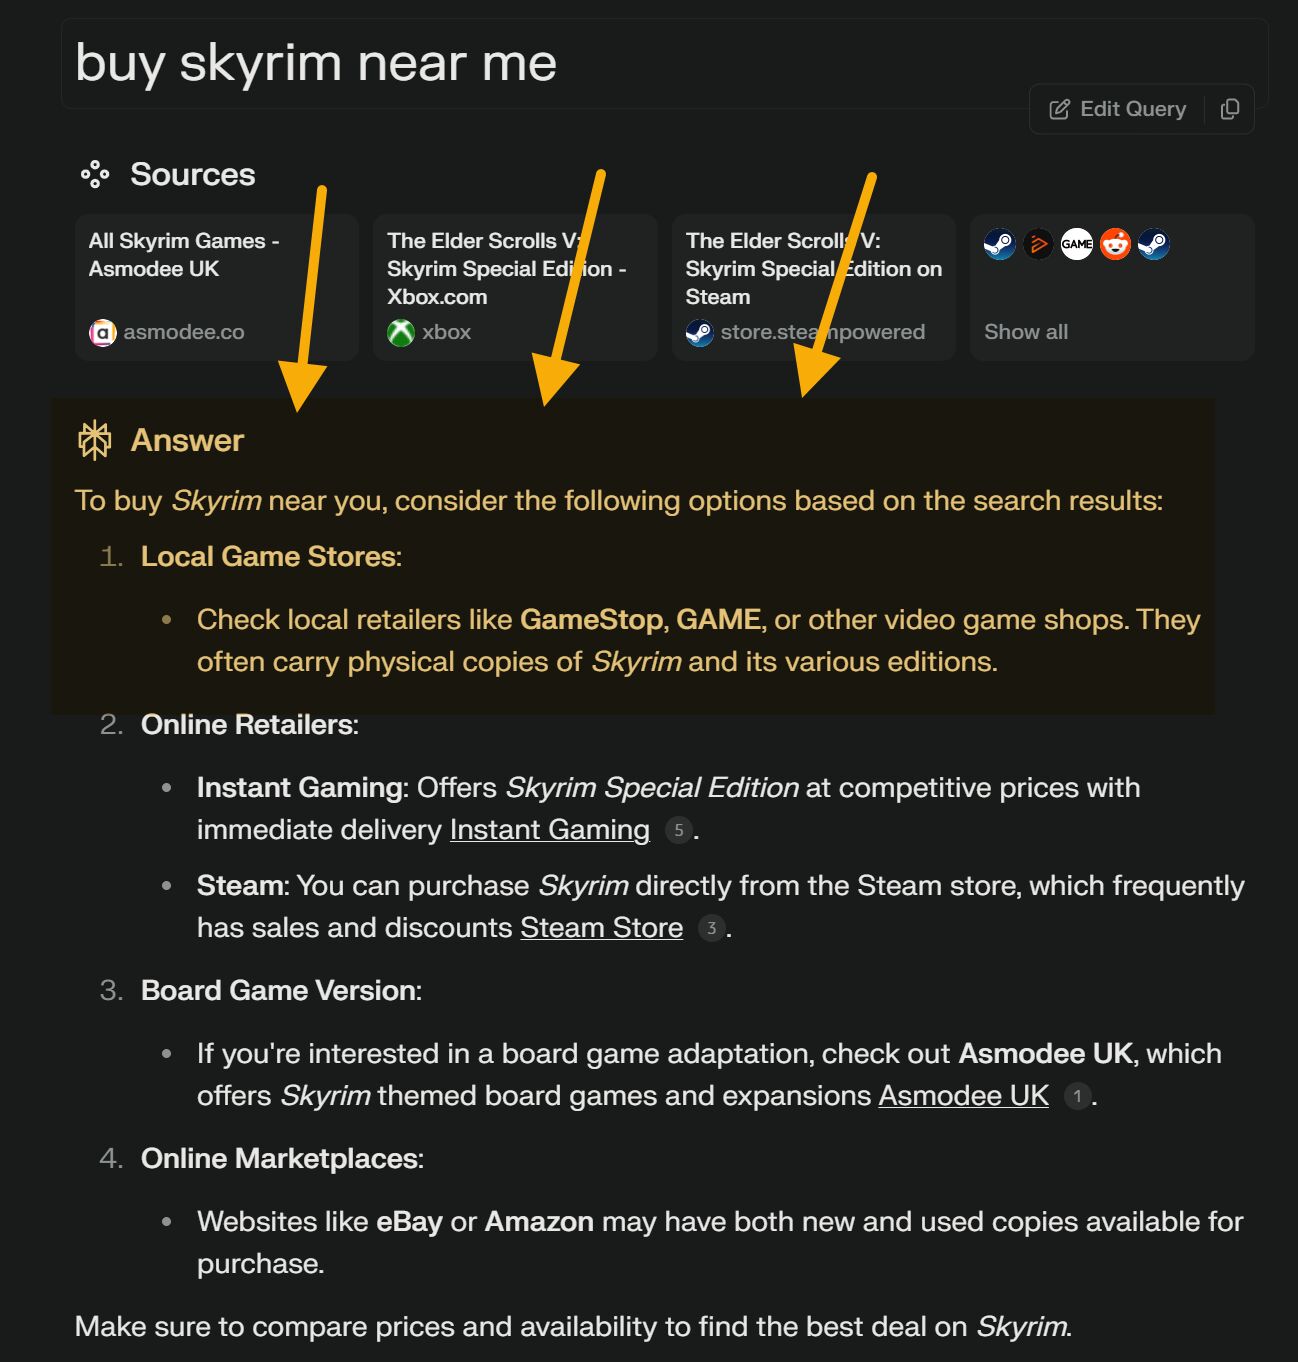1298x1362 pixels.
Task: Open the Asmodee UK link
Action: coord(961,1095)
